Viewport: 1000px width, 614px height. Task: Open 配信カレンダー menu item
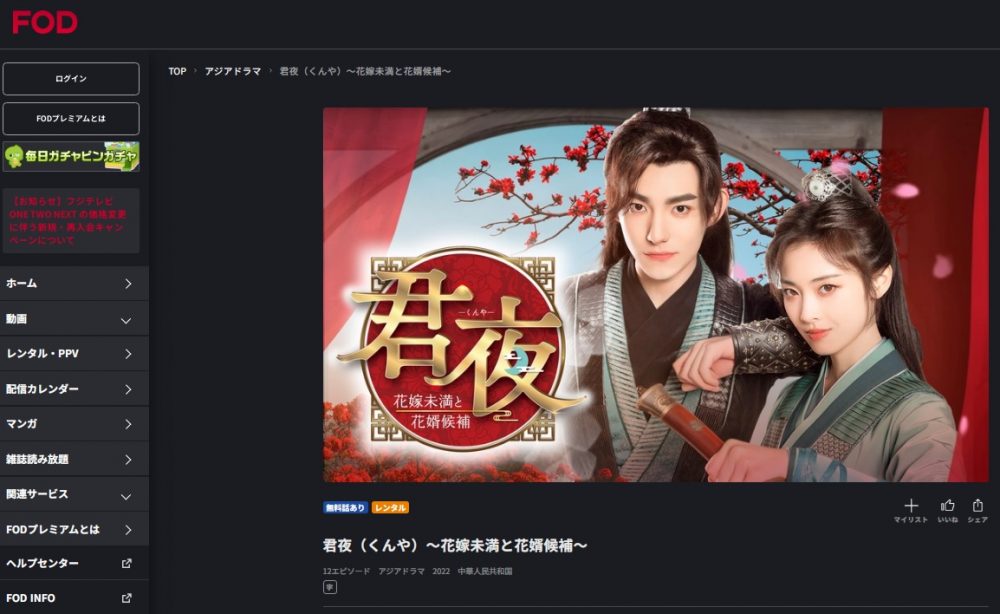[x=74, y=389]
